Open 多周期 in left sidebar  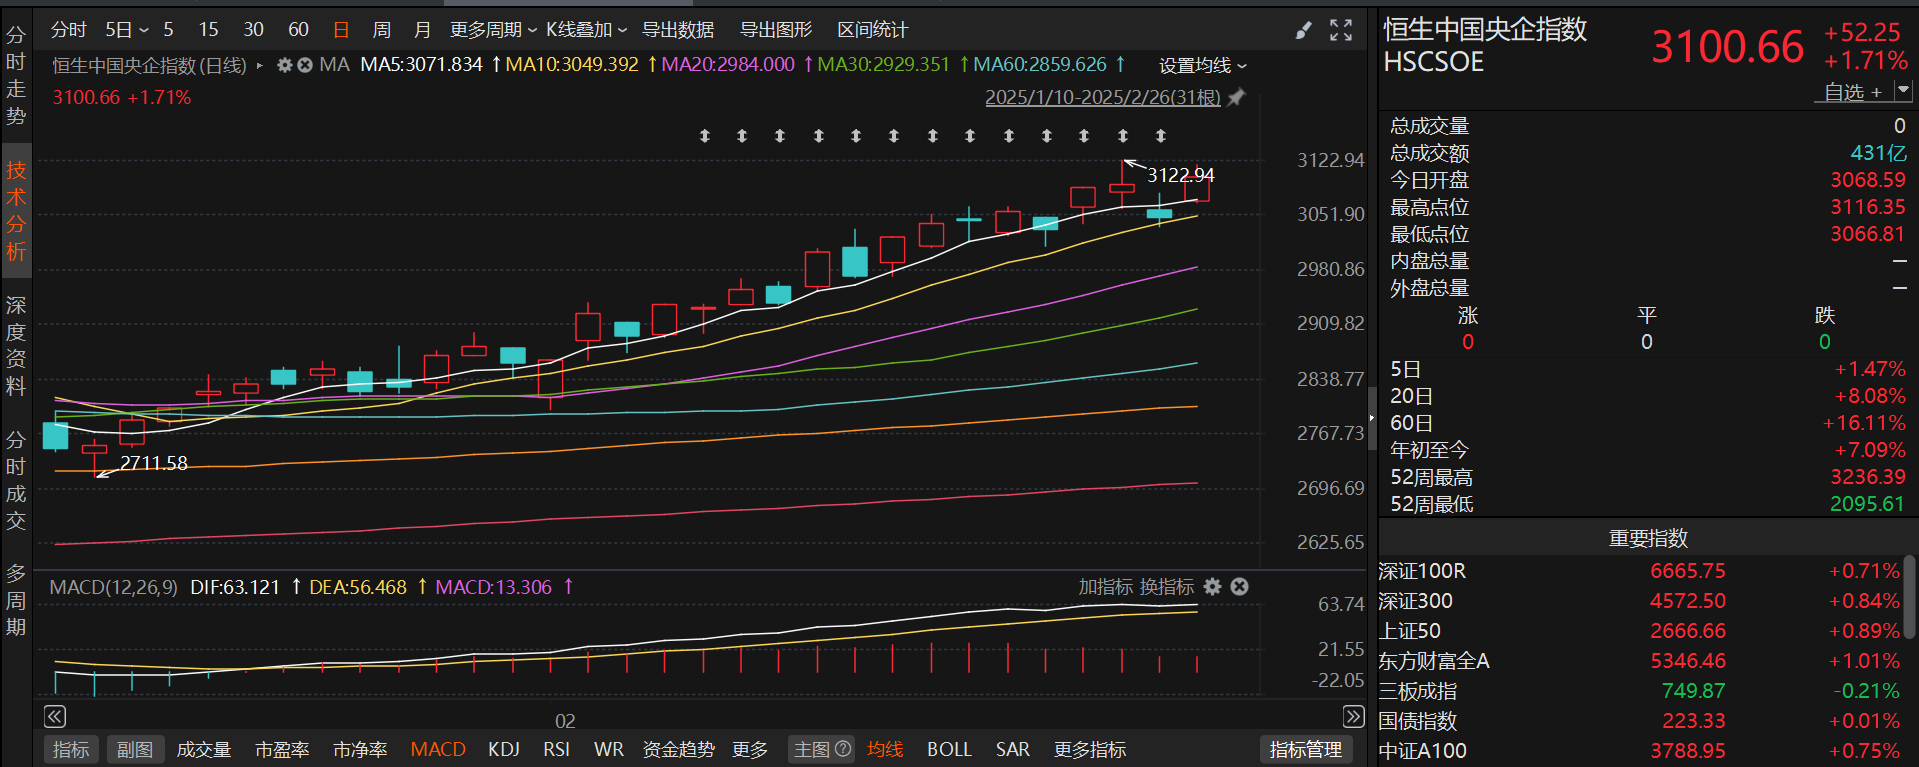click(16, 600)
